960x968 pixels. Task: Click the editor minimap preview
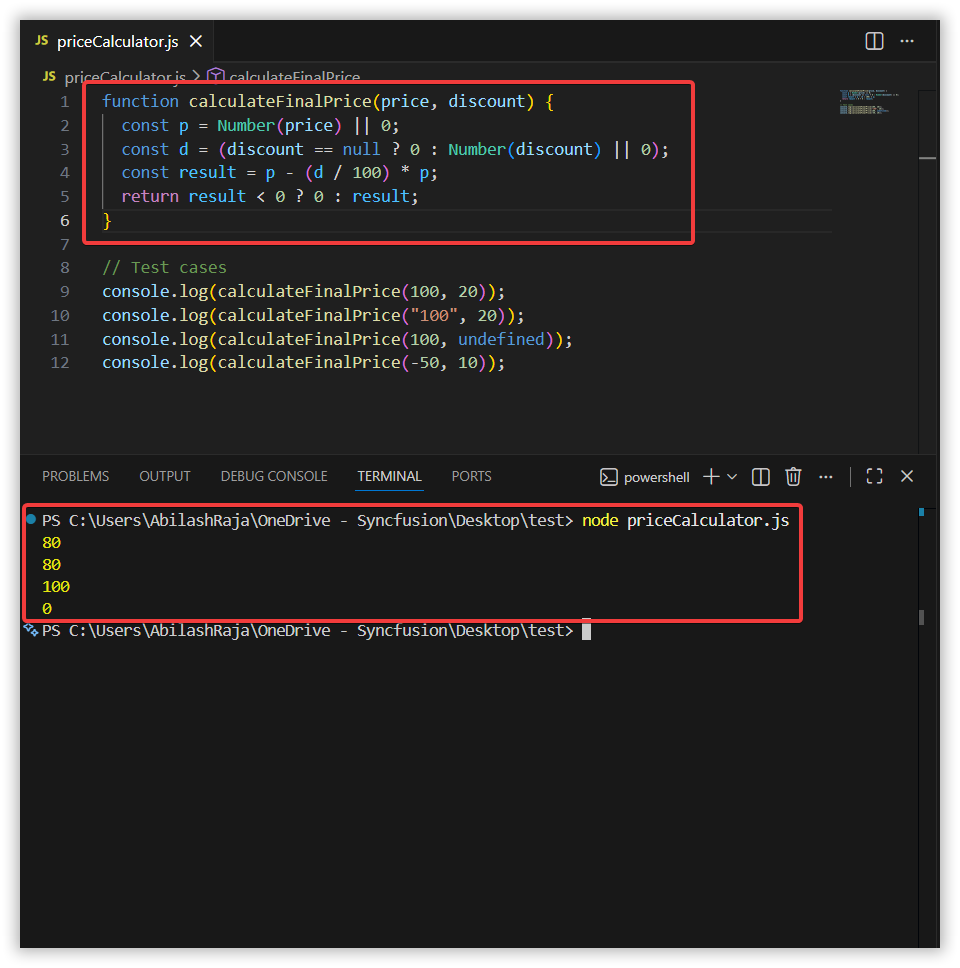tap(867, 102)
